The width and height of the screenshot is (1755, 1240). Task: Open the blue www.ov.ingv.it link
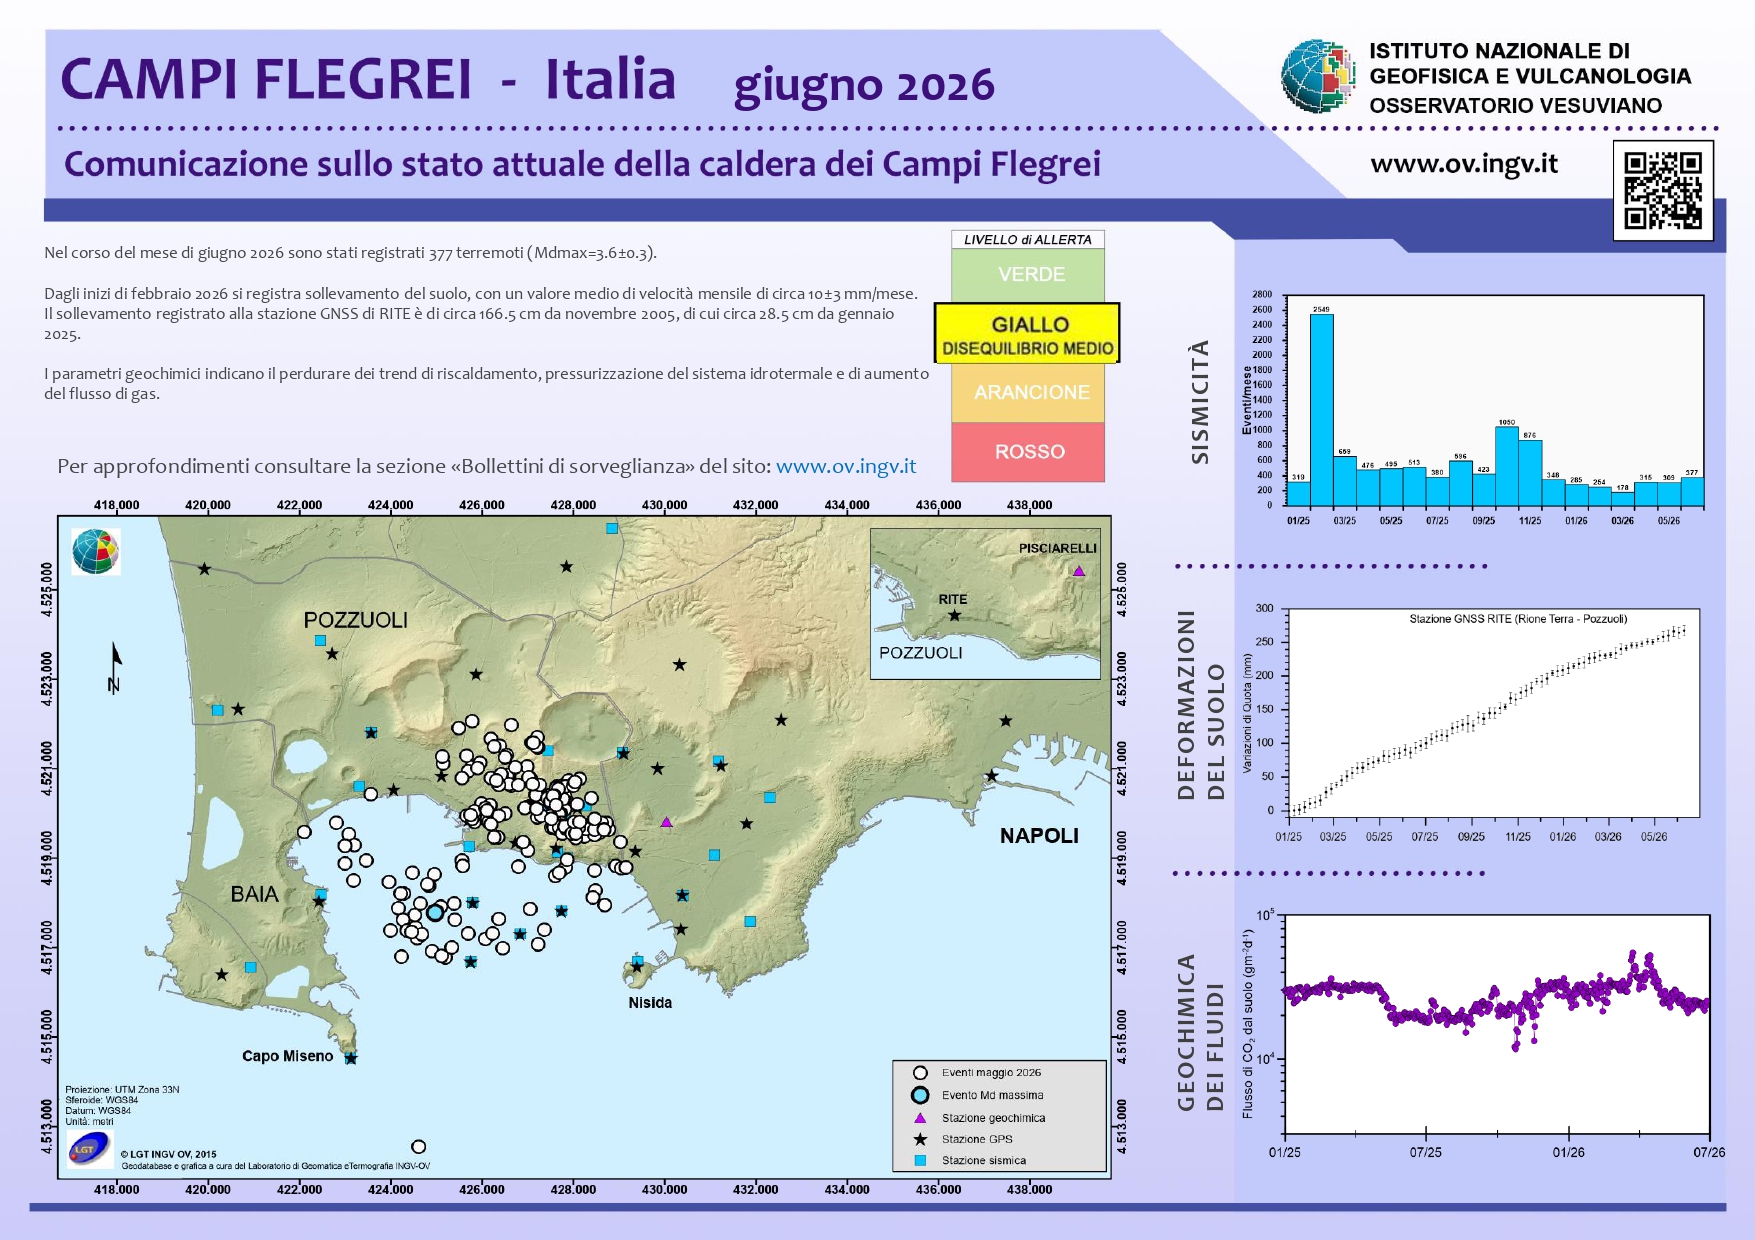846,466
